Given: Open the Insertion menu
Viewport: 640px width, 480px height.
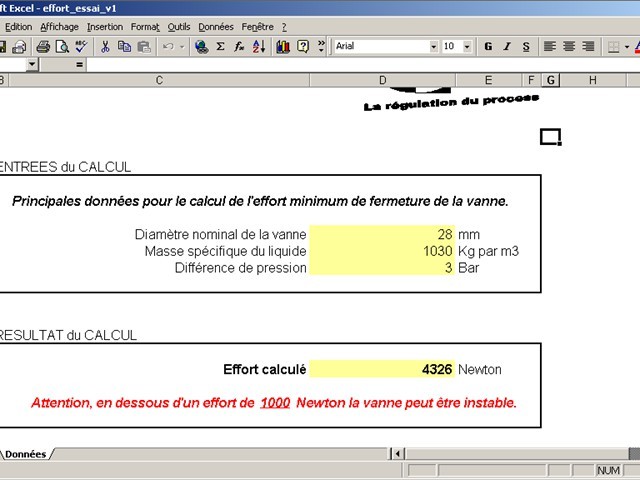Looking at the screenshot, I should [105, 27].
